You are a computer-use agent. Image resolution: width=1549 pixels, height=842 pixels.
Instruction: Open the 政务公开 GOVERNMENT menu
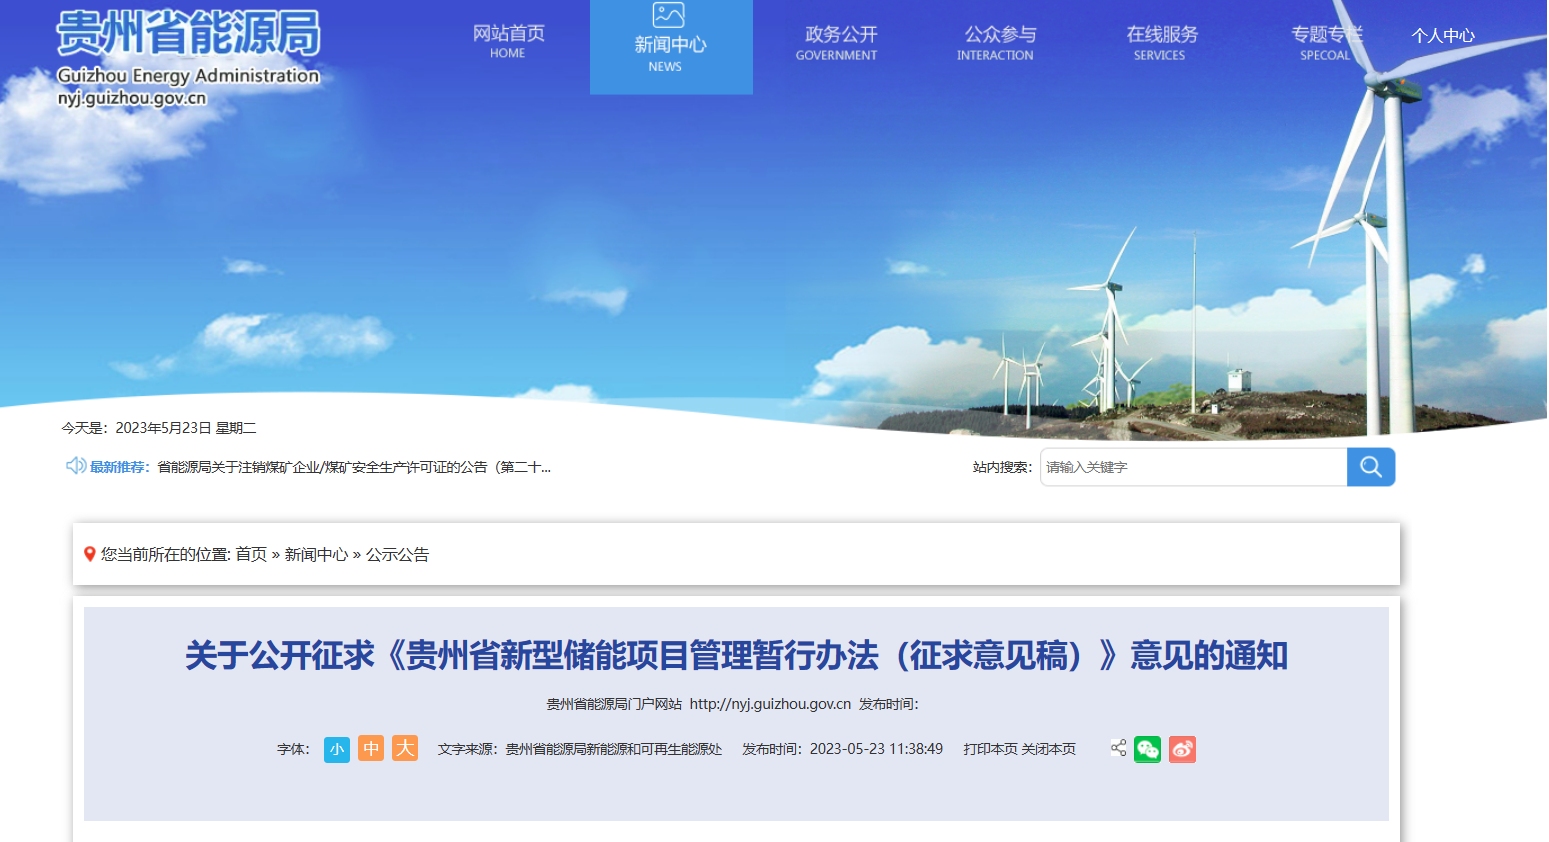coord(839,43)
